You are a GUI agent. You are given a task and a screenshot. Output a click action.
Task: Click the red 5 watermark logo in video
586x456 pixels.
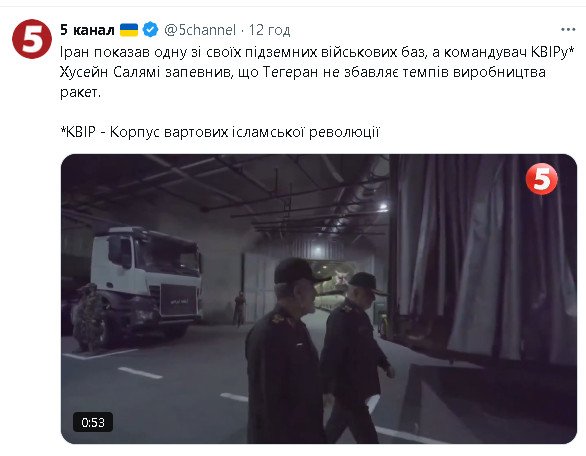pyautogui.click(x=542, y=180)
